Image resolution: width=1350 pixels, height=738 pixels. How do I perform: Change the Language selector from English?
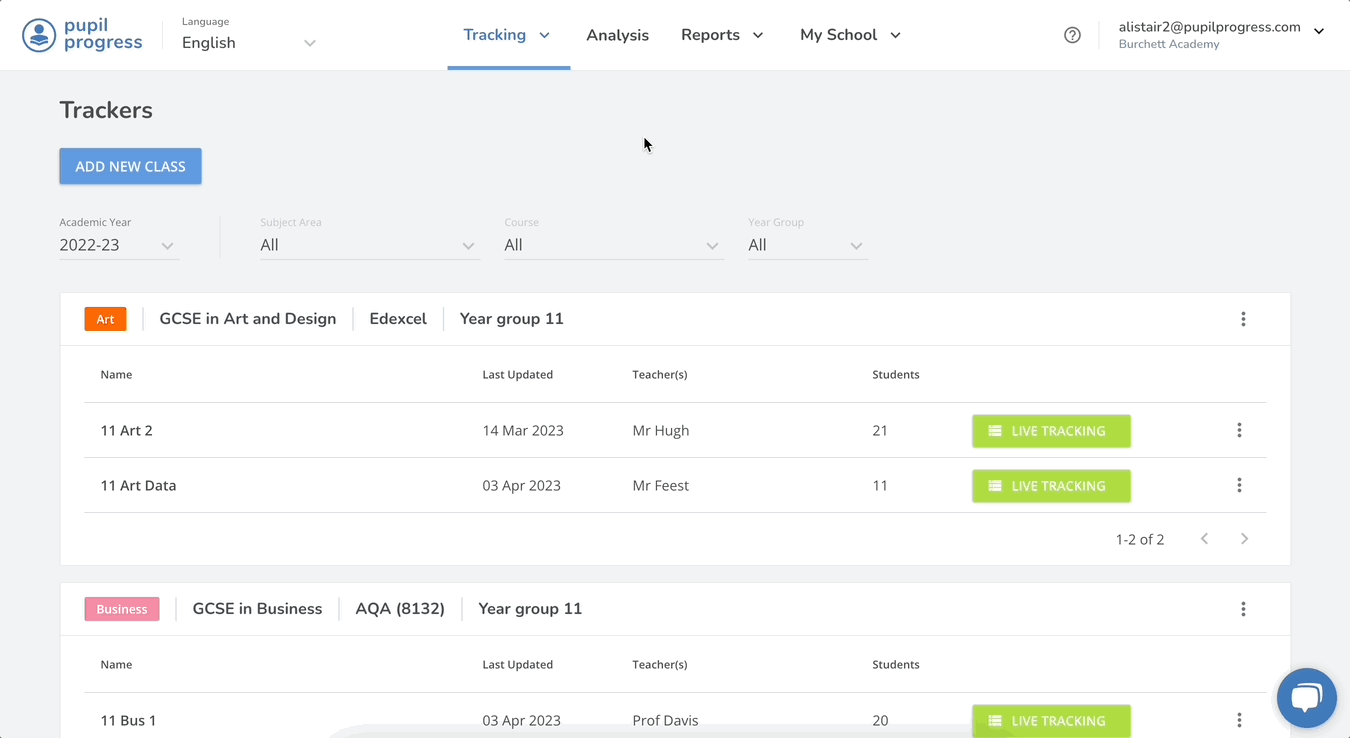click(248, 43)
